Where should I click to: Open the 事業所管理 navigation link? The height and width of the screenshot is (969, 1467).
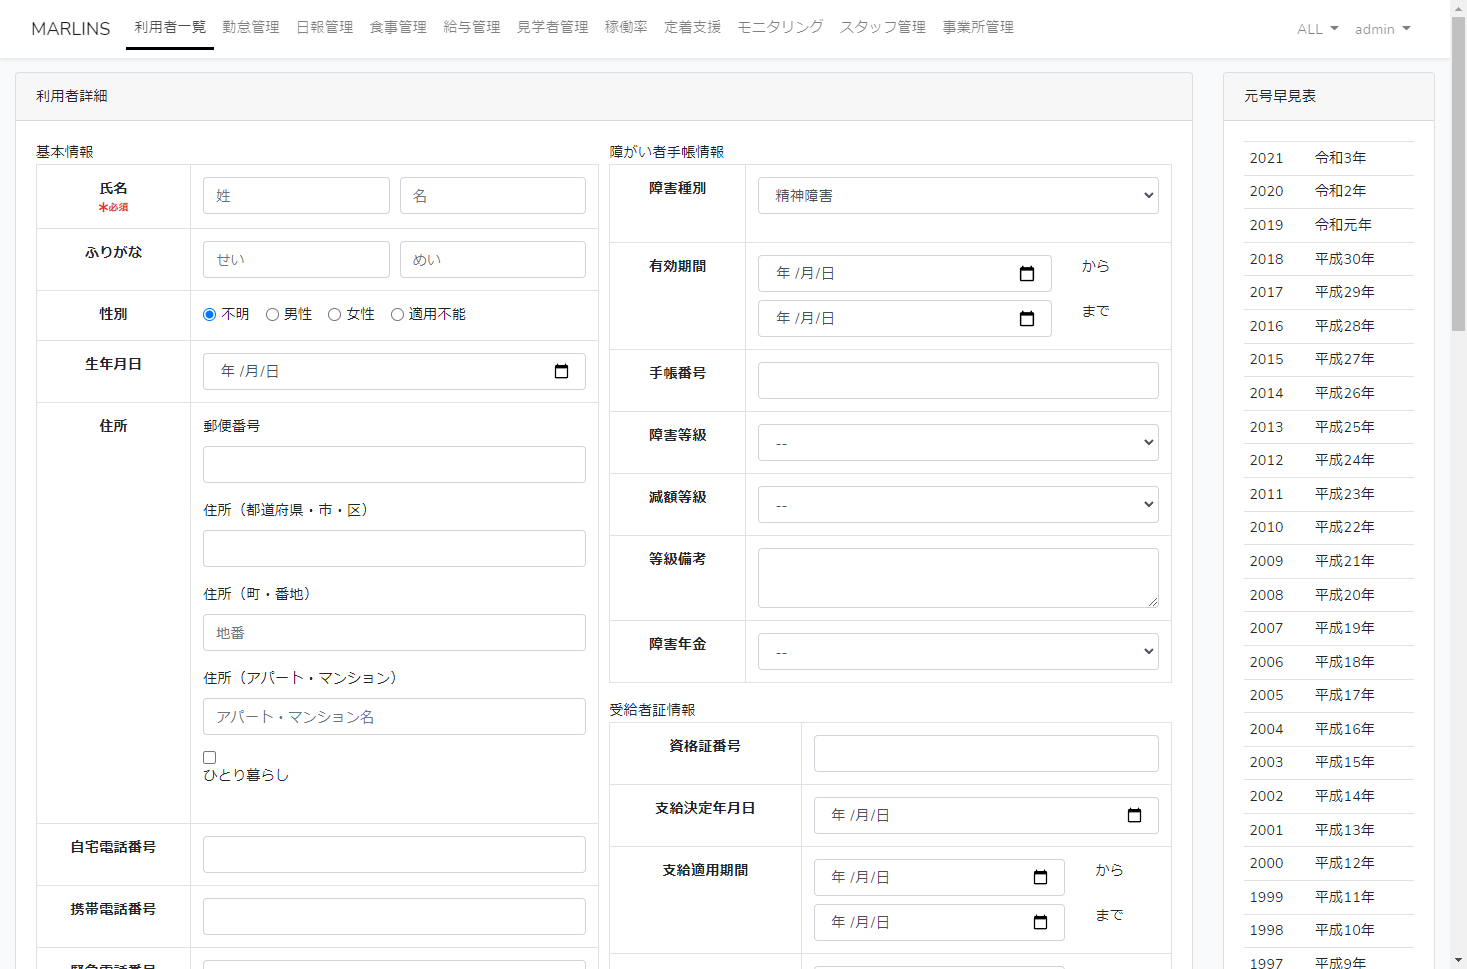point(977,27)
